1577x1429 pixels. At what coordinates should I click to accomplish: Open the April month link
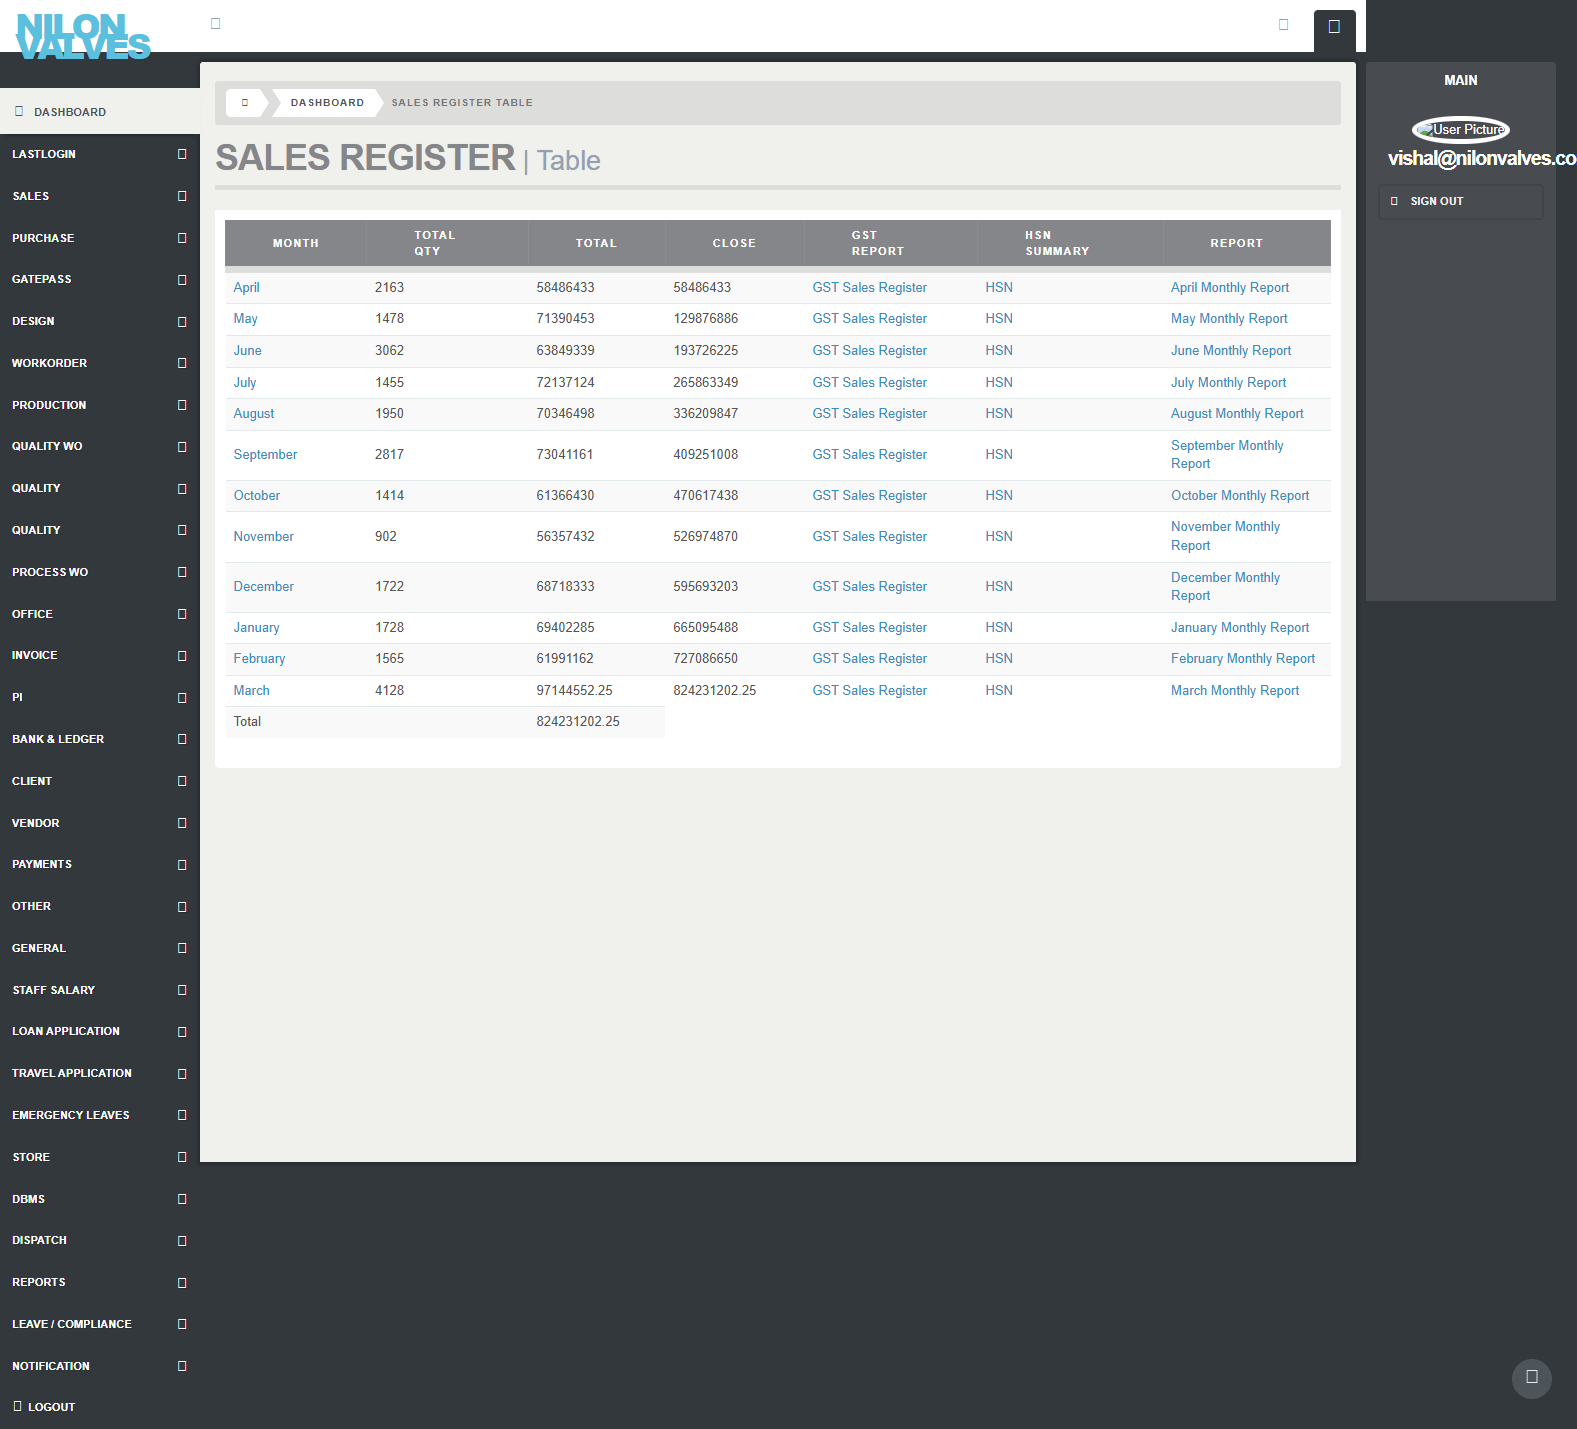(x=246, y=288)
